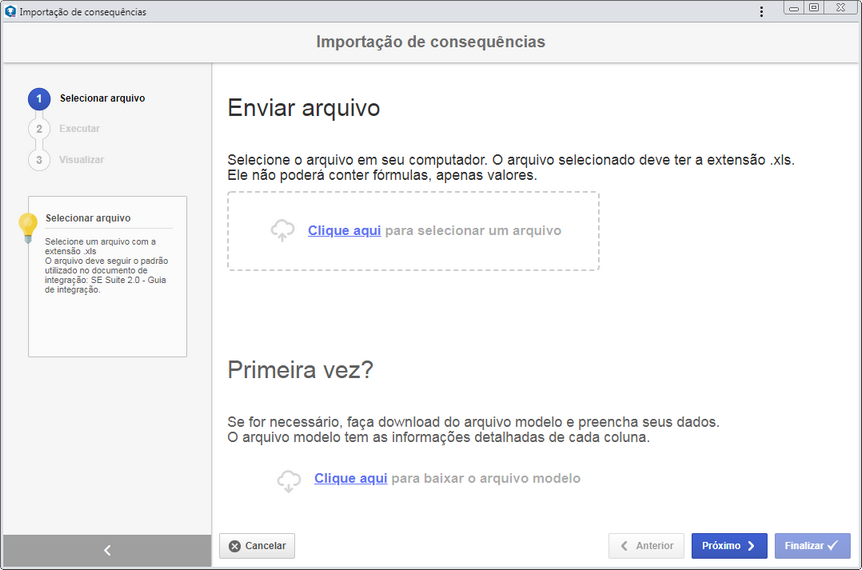Screen dimensions: 862x570
Task: Click the yellow lightbulb tip icon
Action: (28, 228)
